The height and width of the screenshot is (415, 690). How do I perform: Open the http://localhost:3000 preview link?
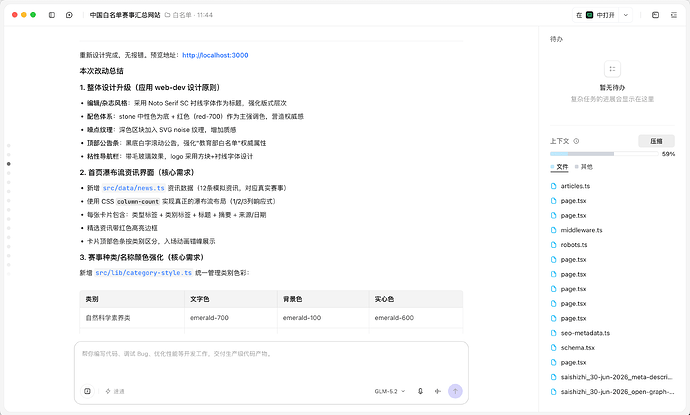215,55
